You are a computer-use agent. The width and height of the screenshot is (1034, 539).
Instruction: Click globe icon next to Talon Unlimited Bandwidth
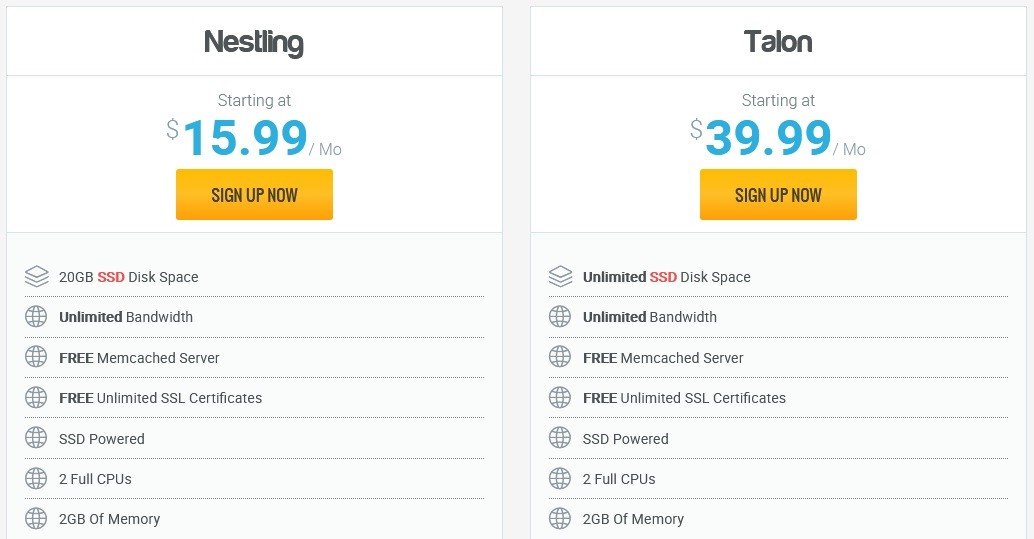click(560, 317)
